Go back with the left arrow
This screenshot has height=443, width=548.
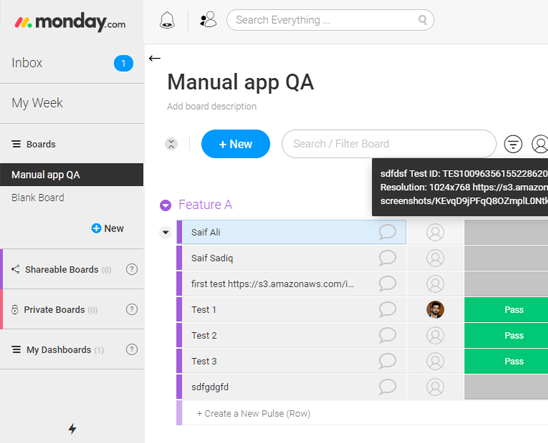point(154,58)
